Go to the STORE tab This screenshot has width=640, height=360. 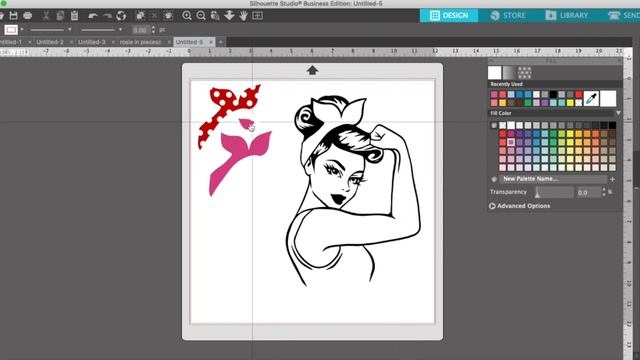508,16
